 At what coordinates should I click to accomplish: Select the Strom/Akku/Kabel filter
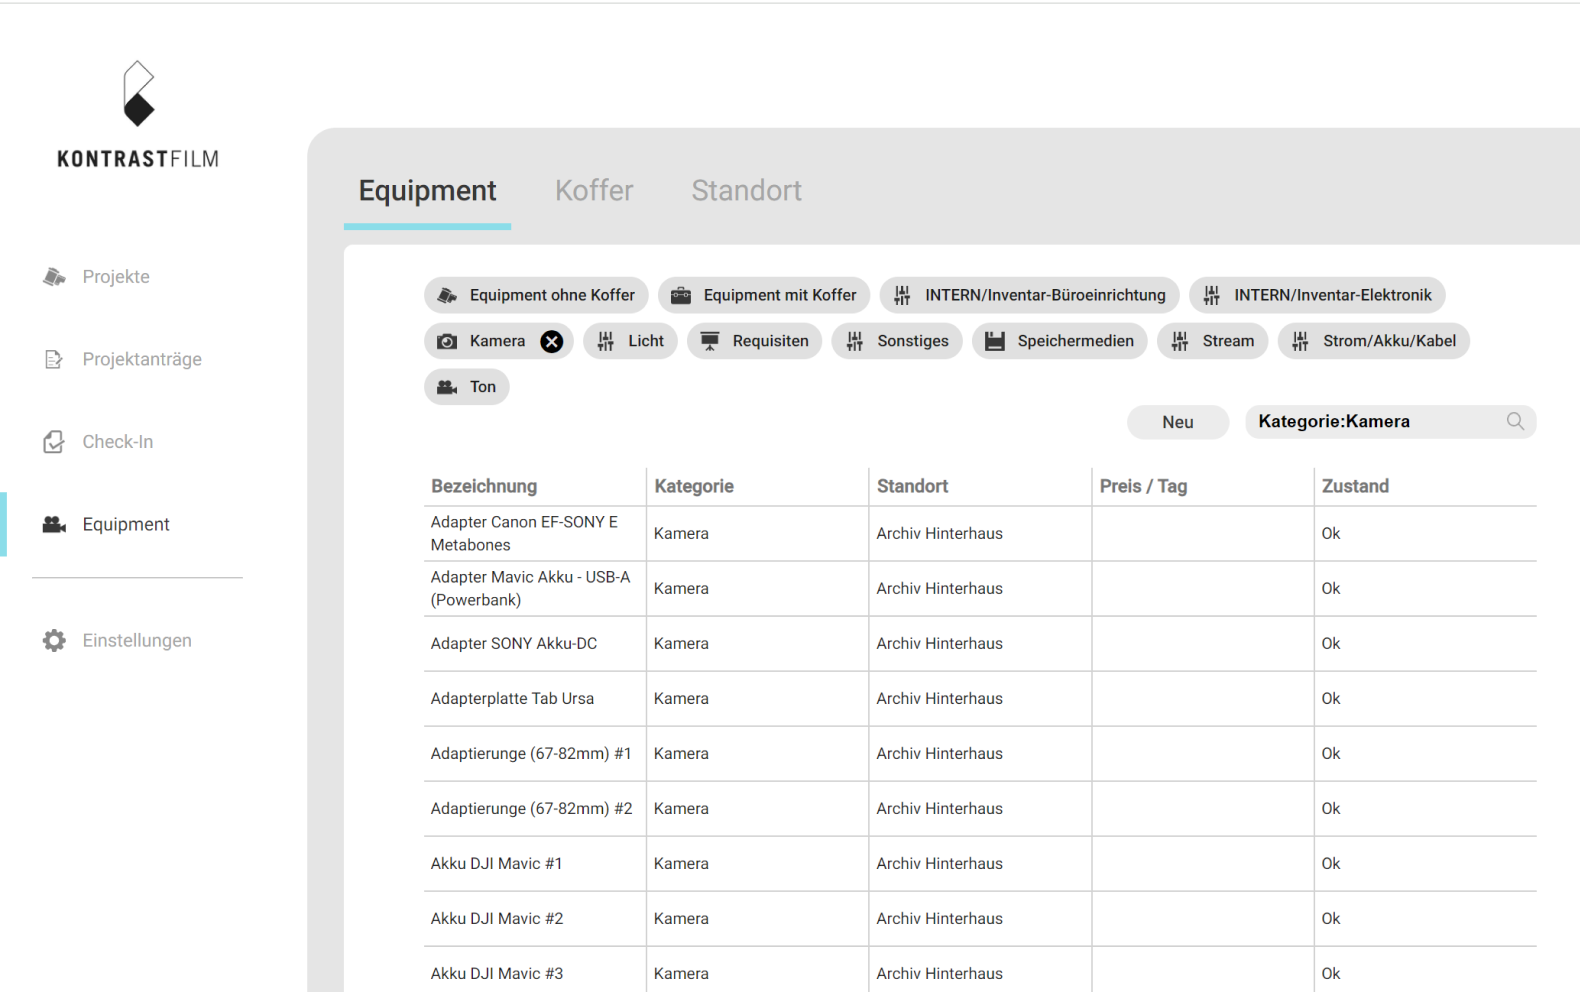(x=1373, y=341)
